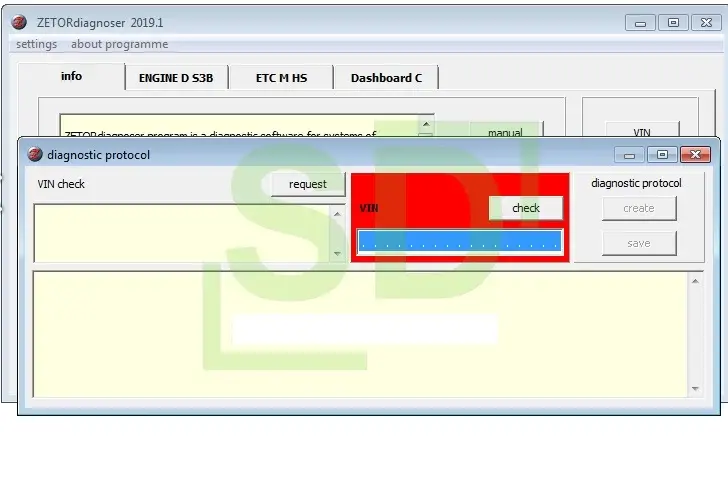Click up arrow of VIN check box scrollbar
728x500 pixels.
pyautogui.click(x=338, y=214)
